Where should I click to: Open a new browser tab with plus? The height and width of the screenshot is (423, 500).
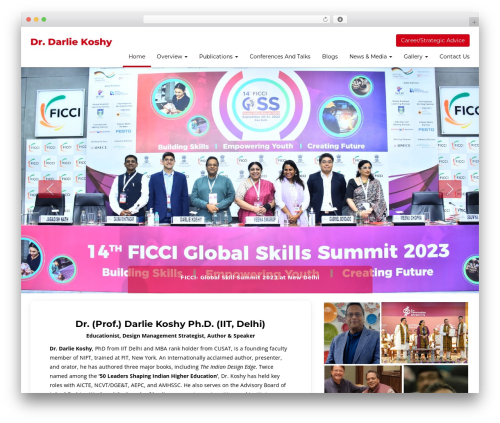474,22
